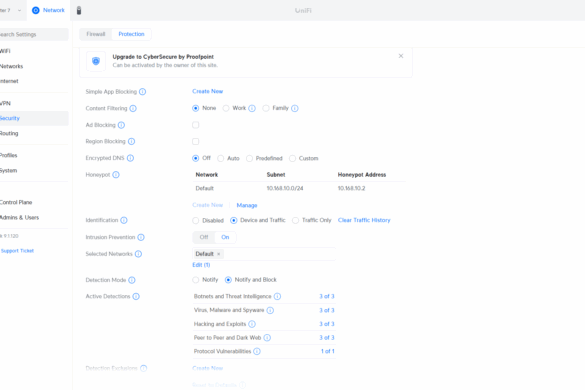Open info tooltip for Honeypot
This screenshot has width=585, height=390.
[116, 175]
